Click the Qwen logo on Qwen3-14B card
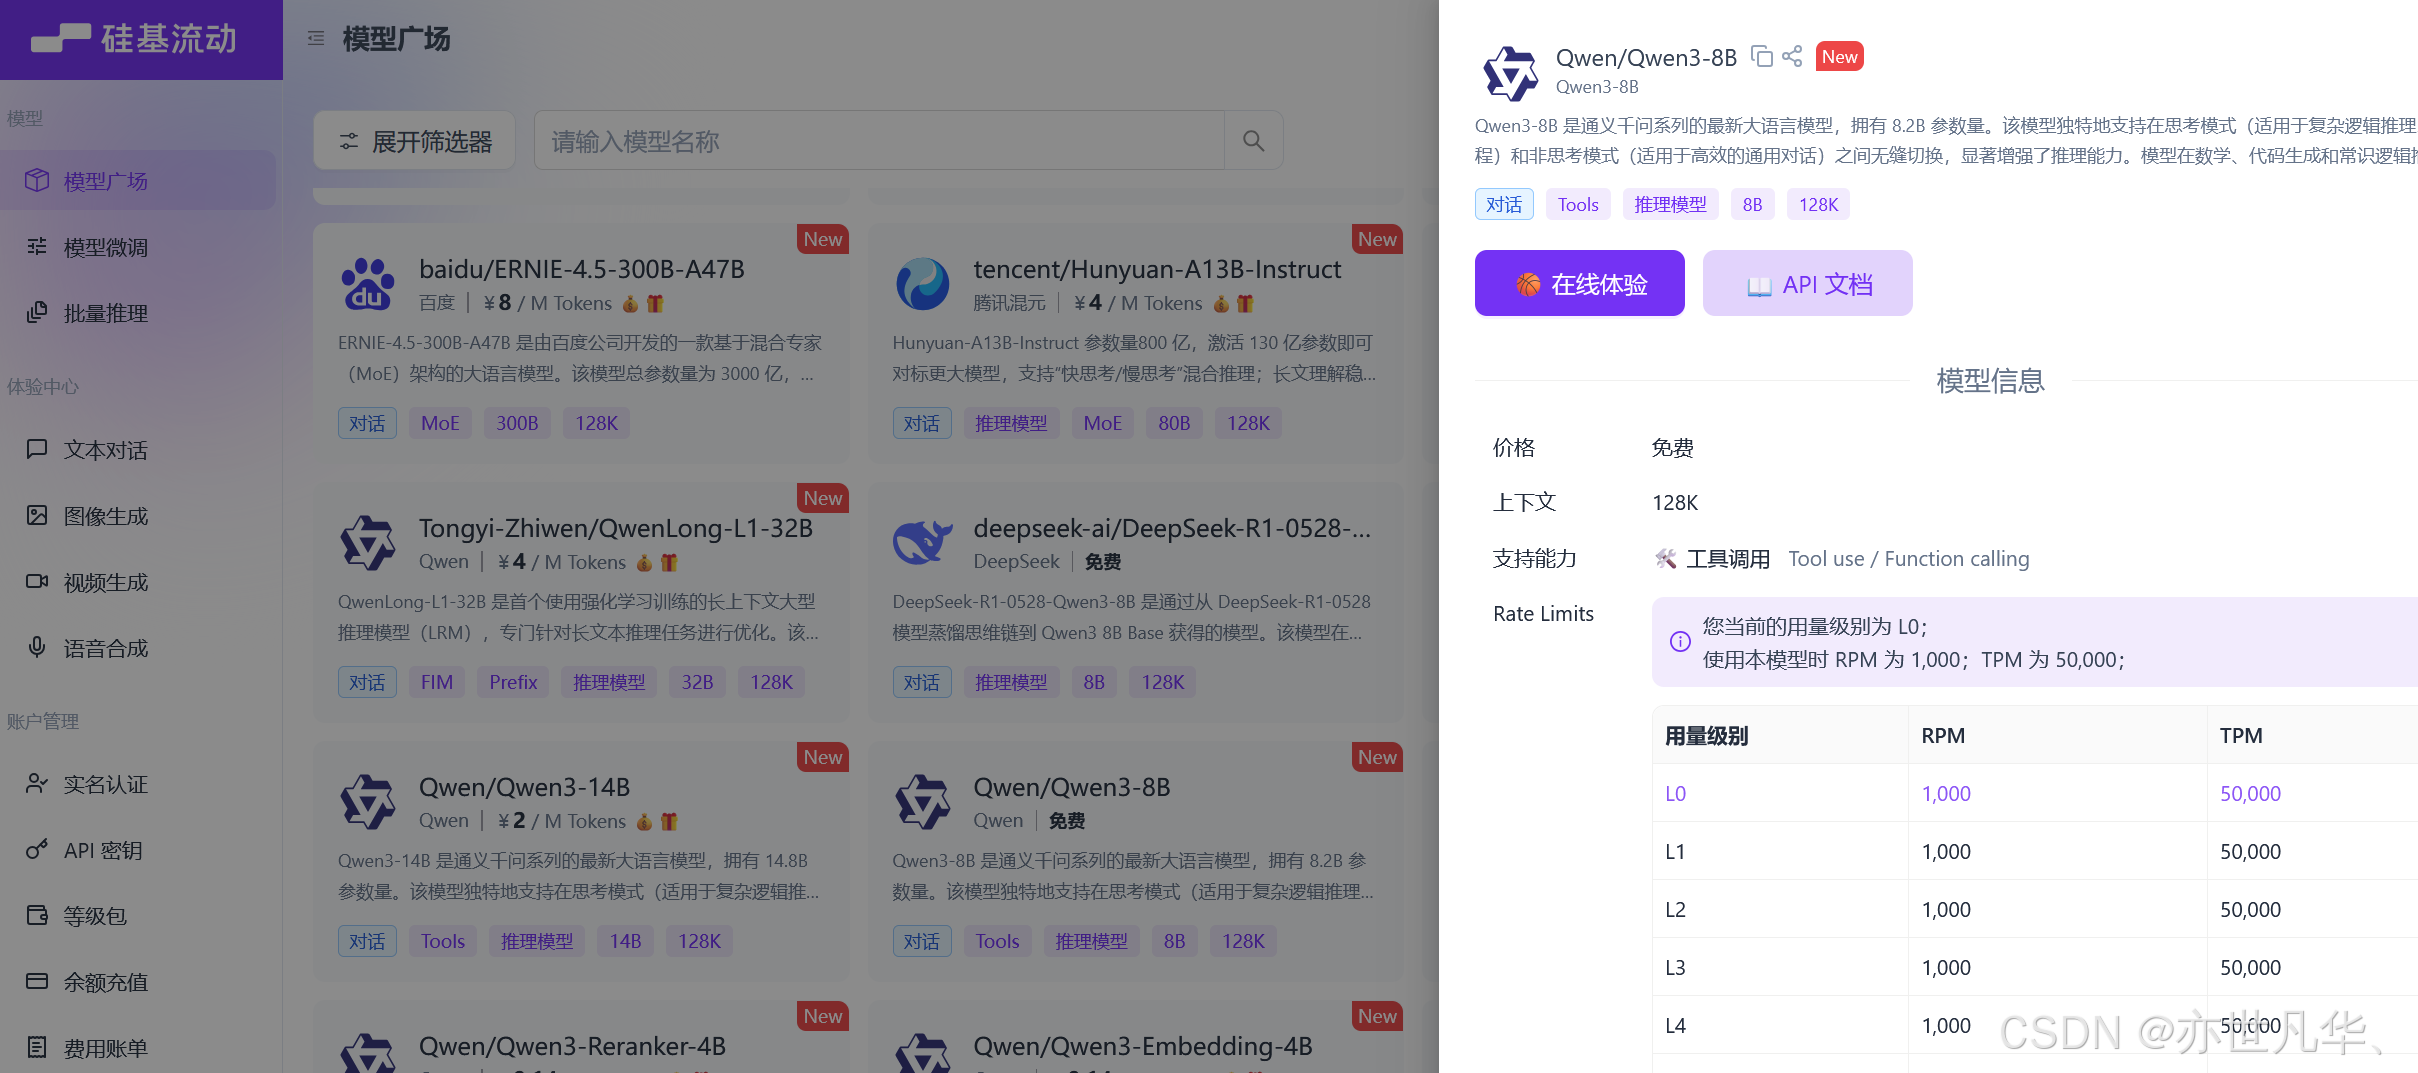The width and height of the screenshot is (2418, 1073). [368, 802]
